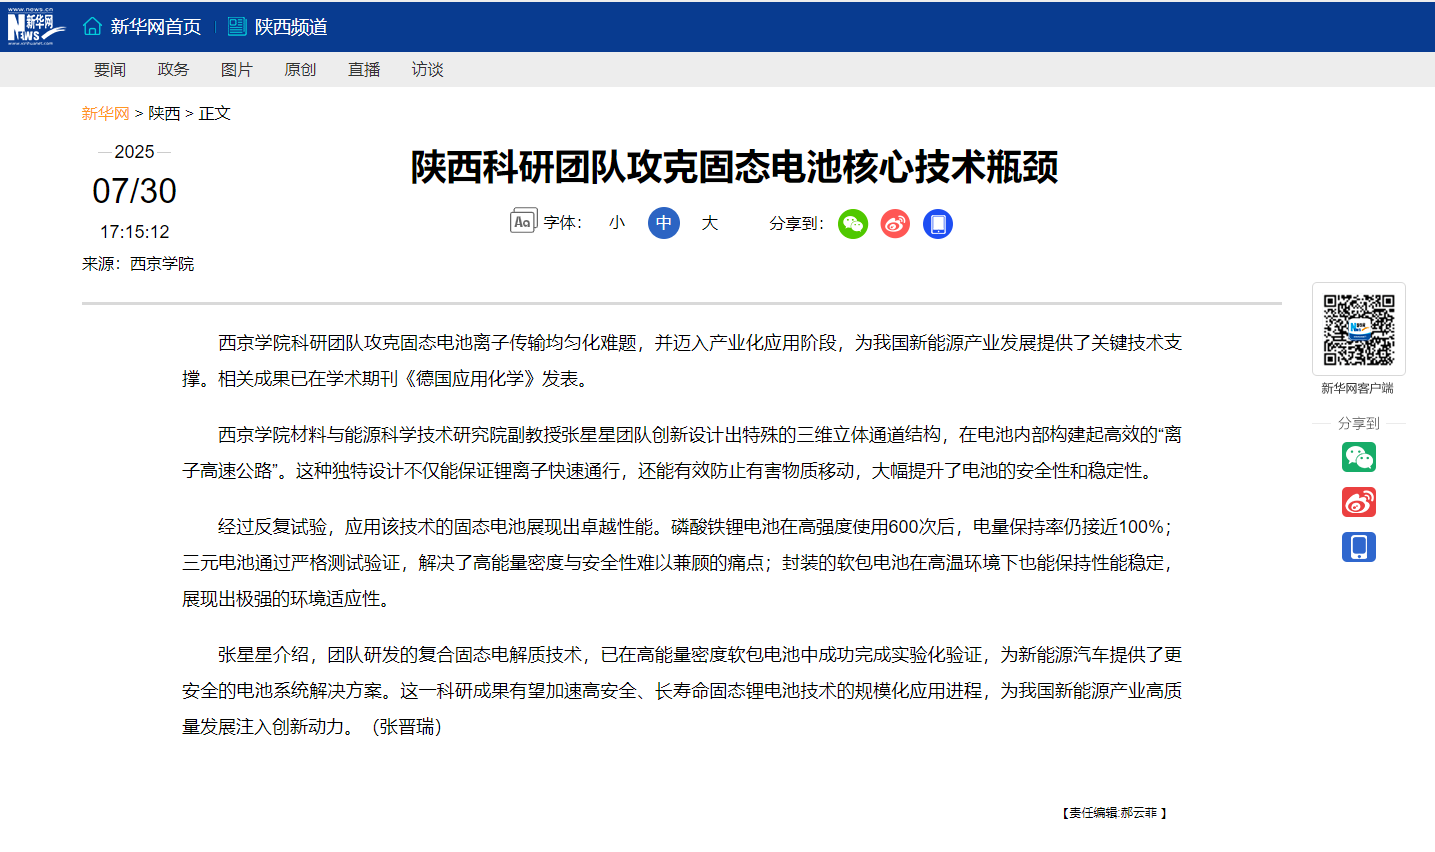Set font size to 大

click(x=710, y=223)
